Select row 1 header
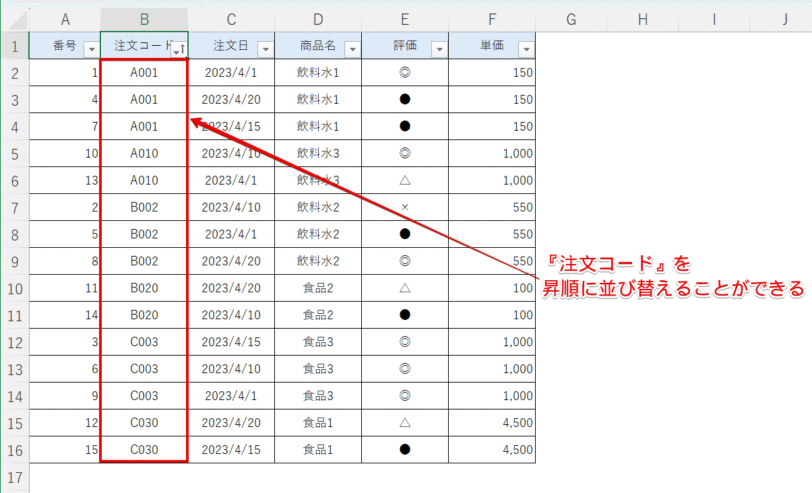The image size is (812, 493). pos(15,46)
